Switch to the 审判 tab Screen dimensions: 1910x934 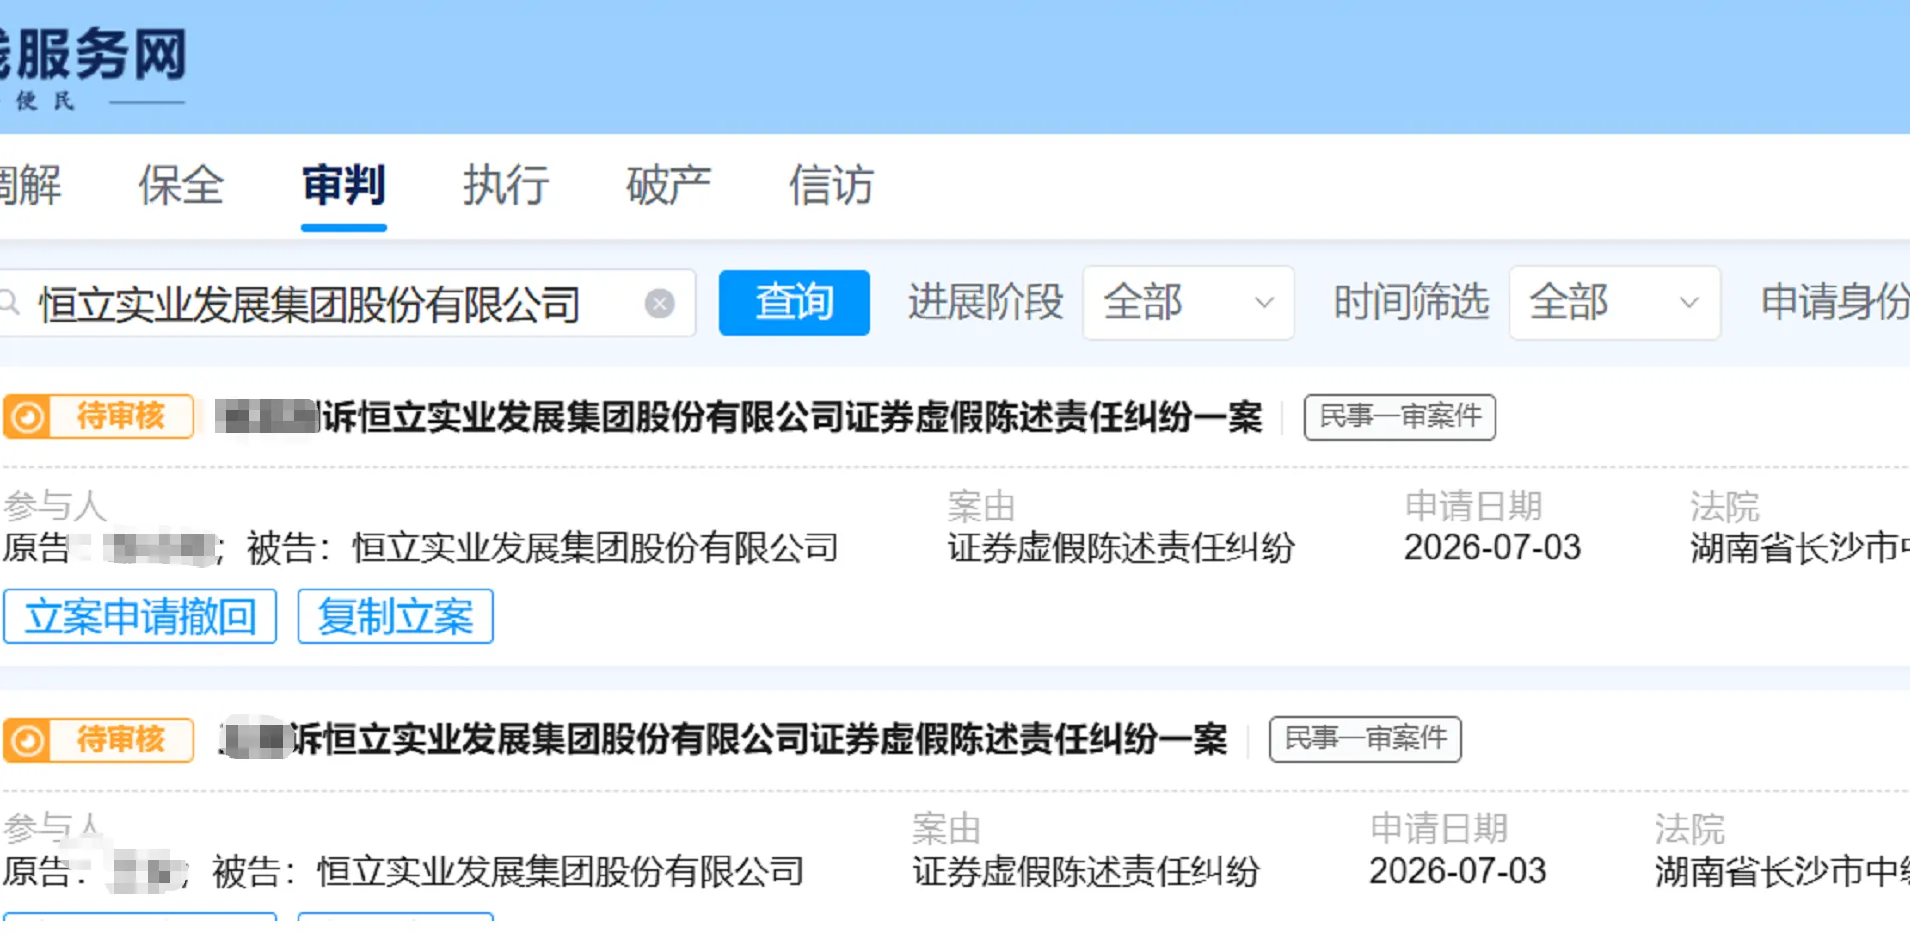(343, 185)
